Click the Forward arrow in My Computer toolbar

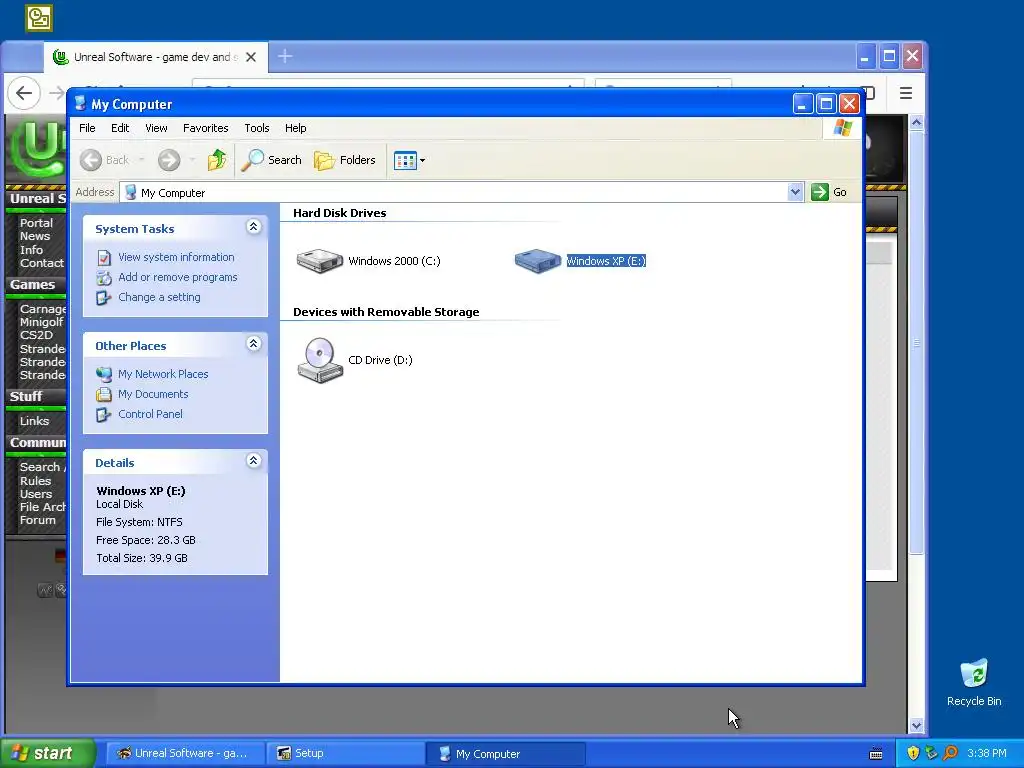click(x=169, y=160)
